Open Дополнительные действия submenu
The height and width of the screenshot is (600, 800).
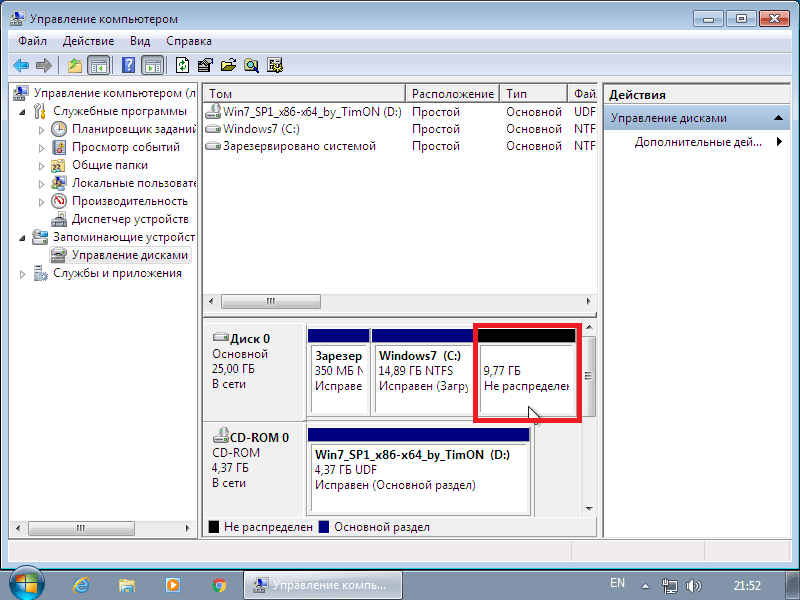pyautogui.click(x=708, y=142)
